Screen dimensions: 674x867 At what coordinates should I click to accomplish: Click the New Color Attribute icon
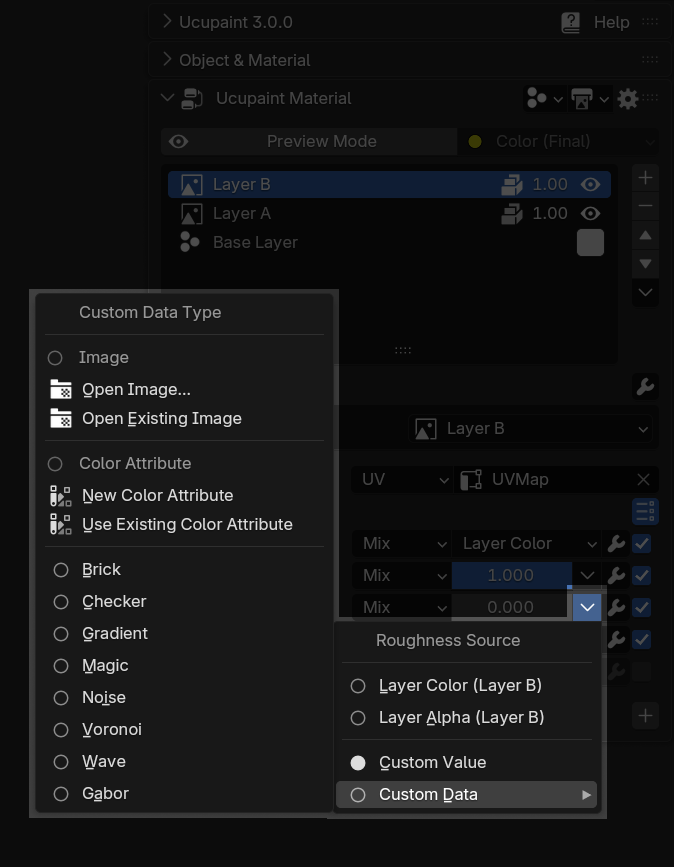click(61, 495)
